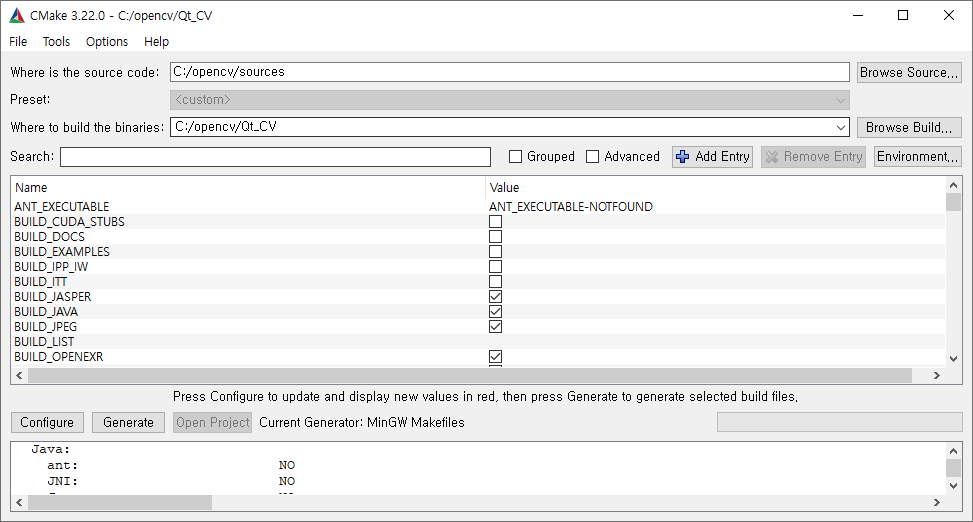Open the Options menu

pyautogui.click(x=107, y=42)
